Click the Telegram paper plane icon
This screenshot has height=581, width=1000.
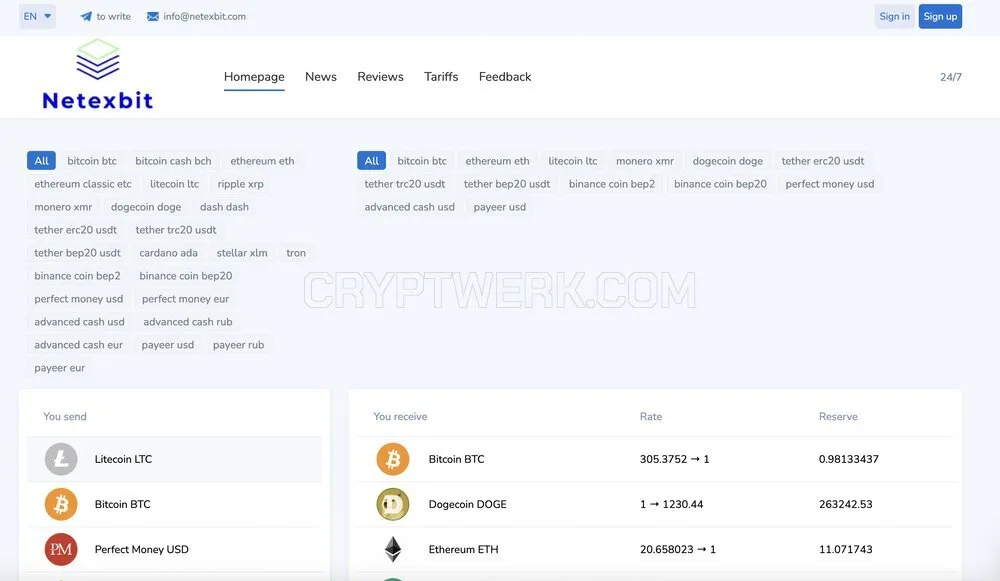(x=85, y=17)
